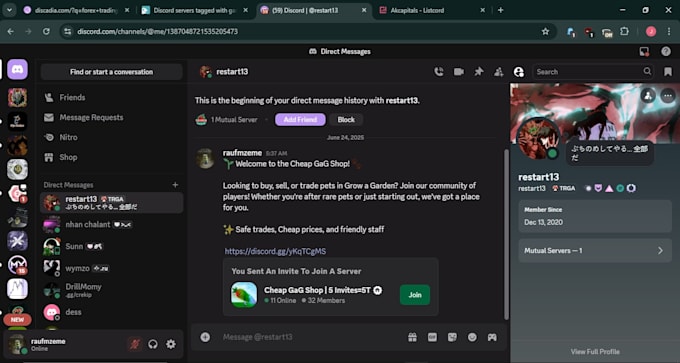The height and width of the screenshot is (363, 680).
Task: Open Message Requests
Action: 112,118
